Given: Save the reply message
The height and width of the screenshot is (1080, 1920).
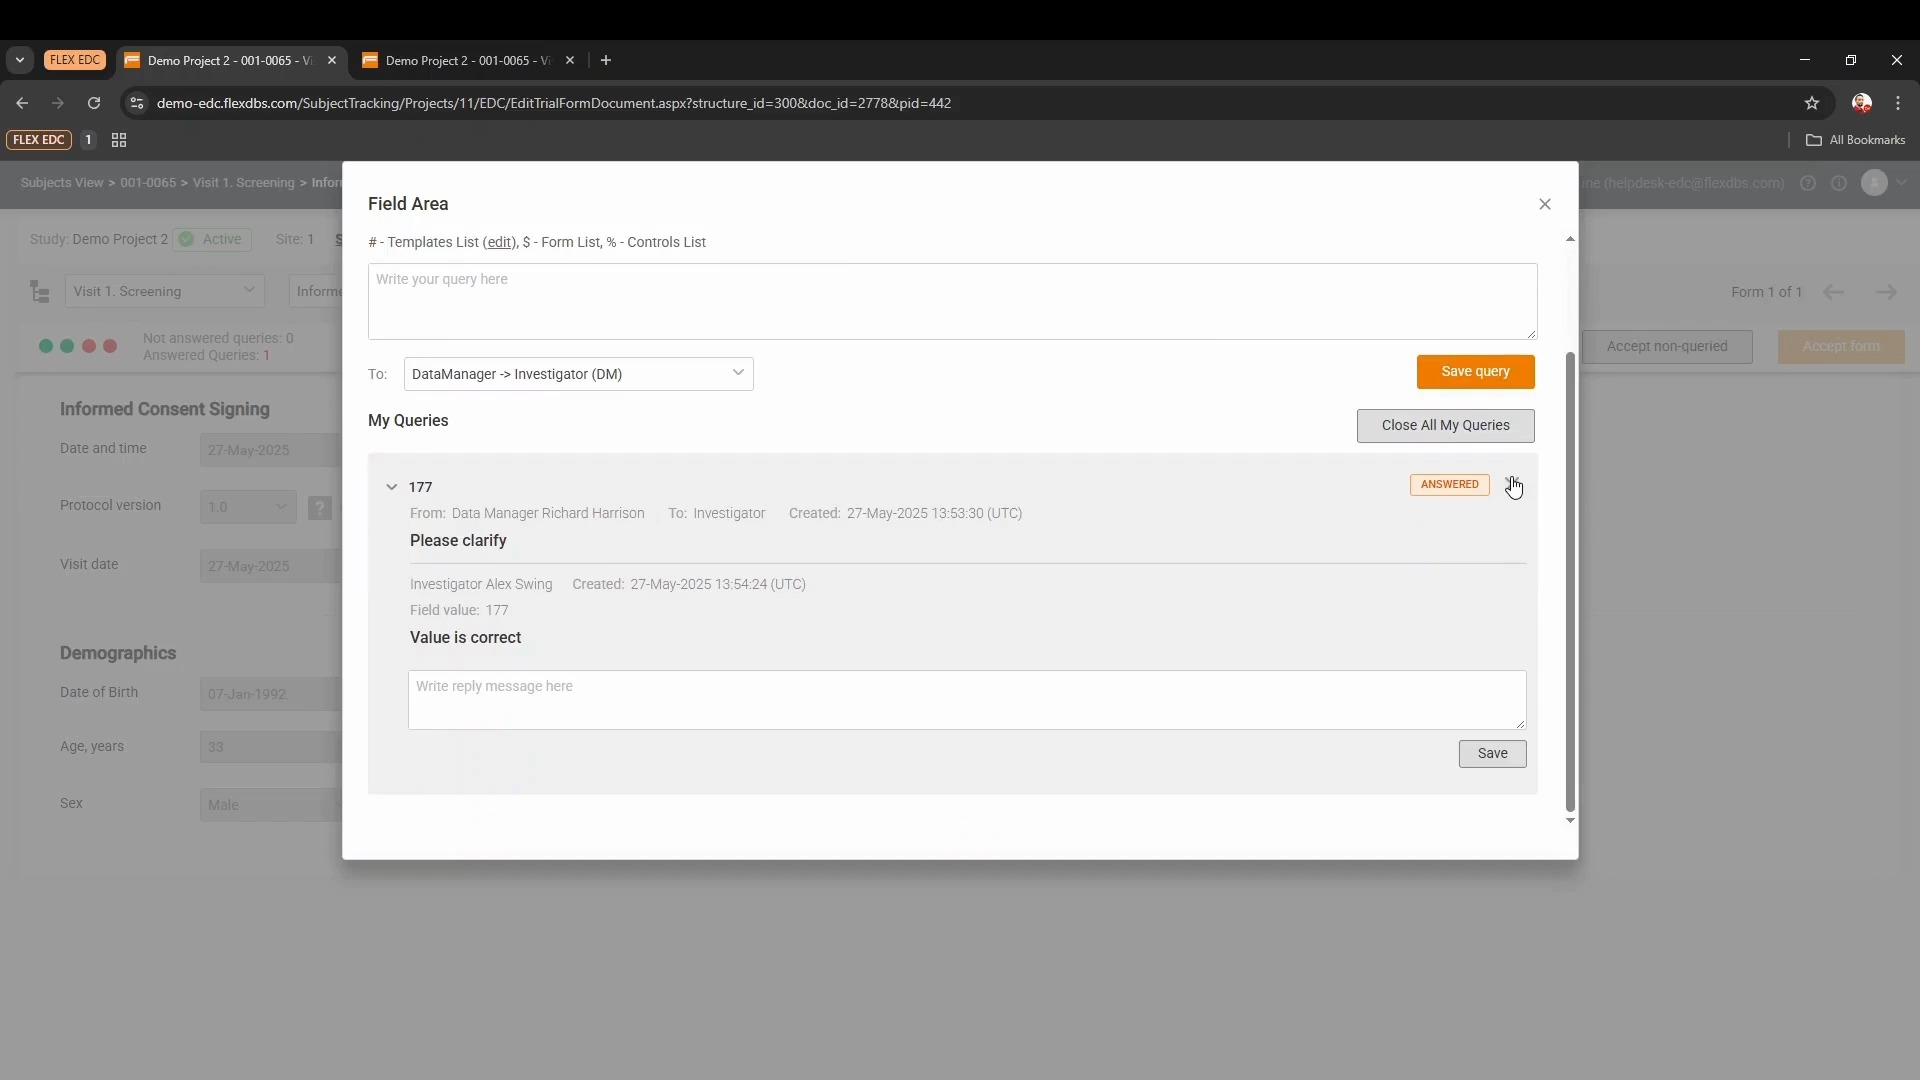Looking at the screenshot, I should pos(1492,754).
